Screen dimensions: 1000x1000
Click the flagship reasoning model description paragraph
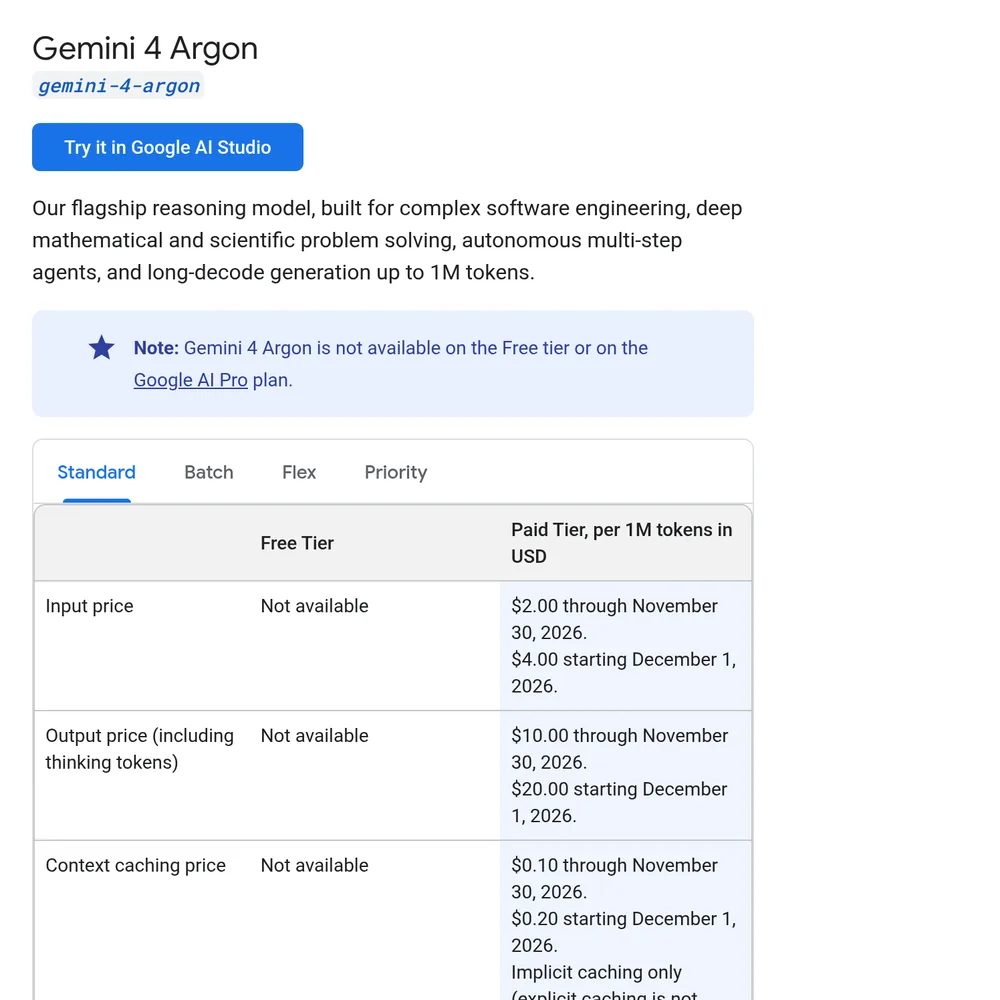point(387,240)
